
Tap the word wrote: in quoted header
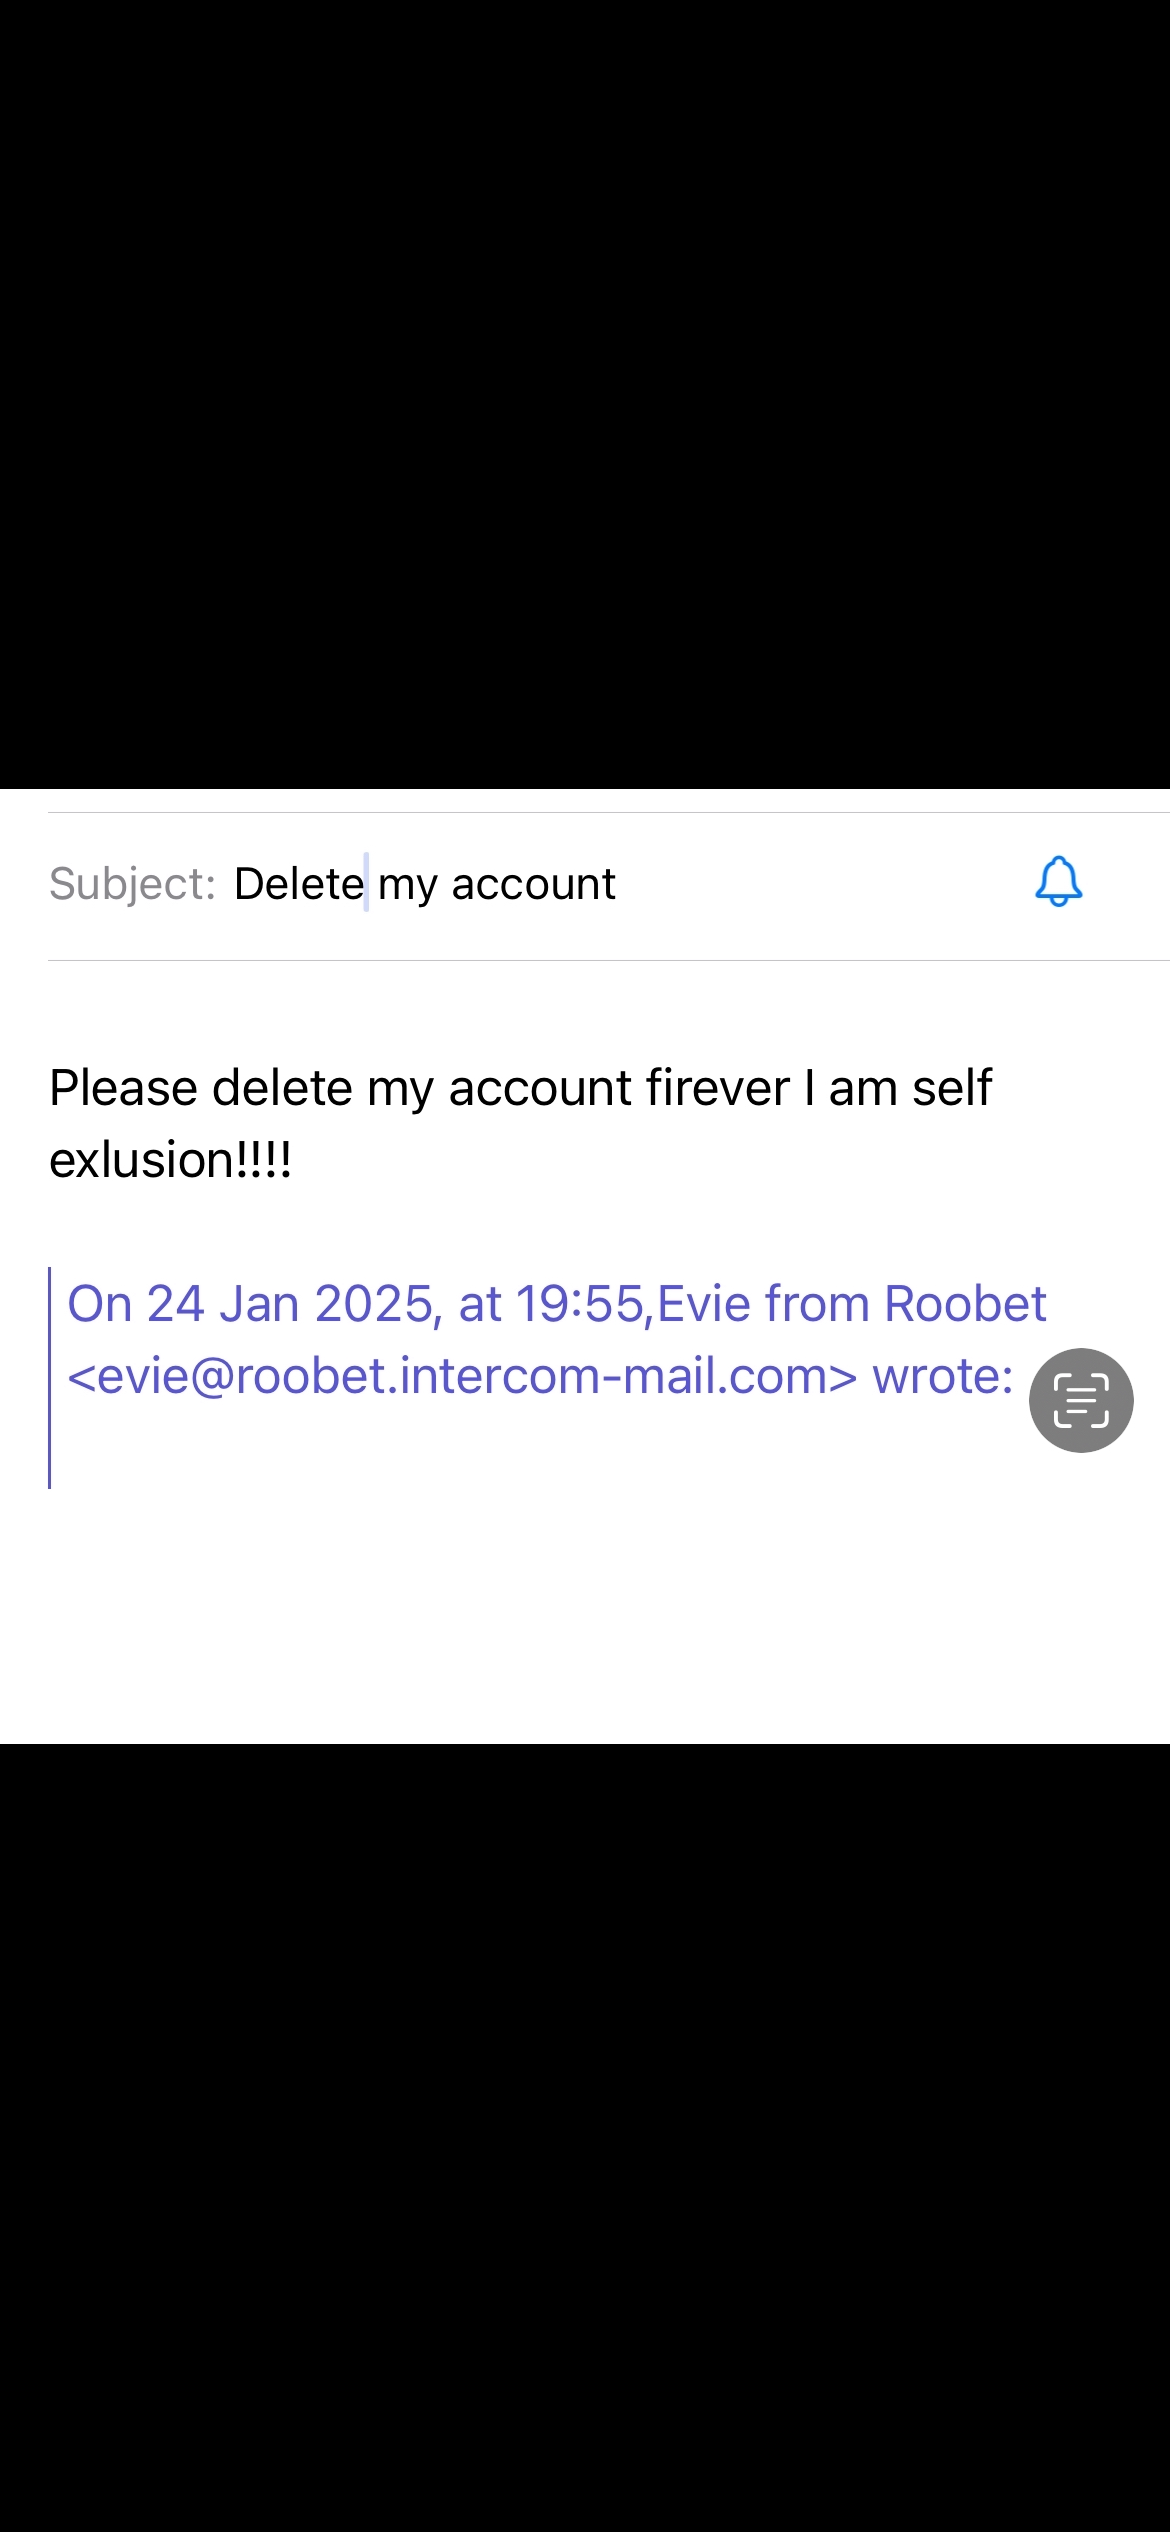pos(943,1376)
